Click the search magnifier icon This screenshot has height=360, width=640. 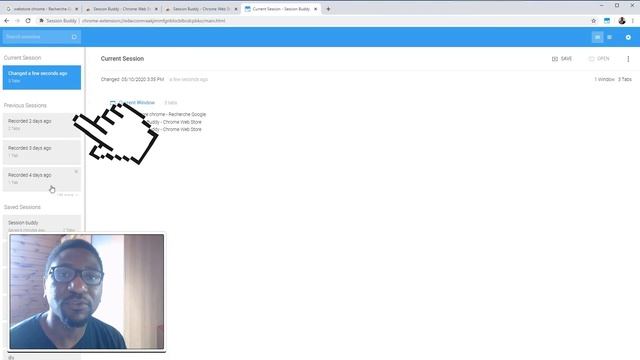[74, 37]
